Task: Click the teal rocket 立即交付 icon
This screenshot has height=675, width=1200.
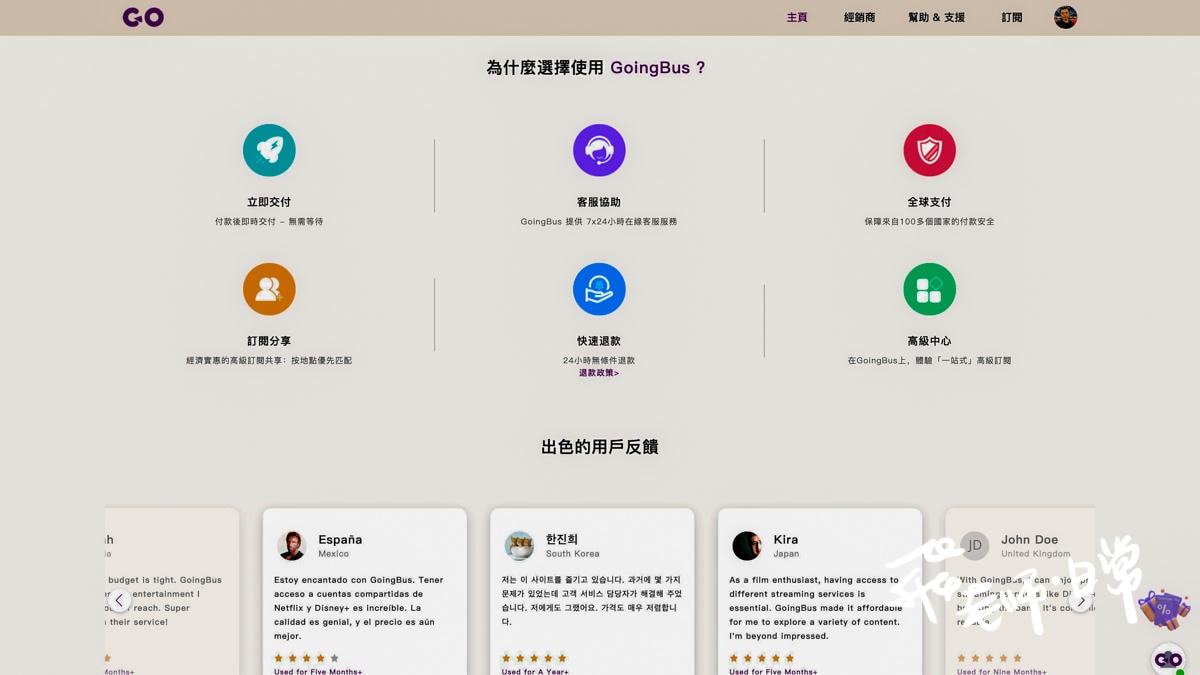Action: pyautogui.click(x=269, y=150)
